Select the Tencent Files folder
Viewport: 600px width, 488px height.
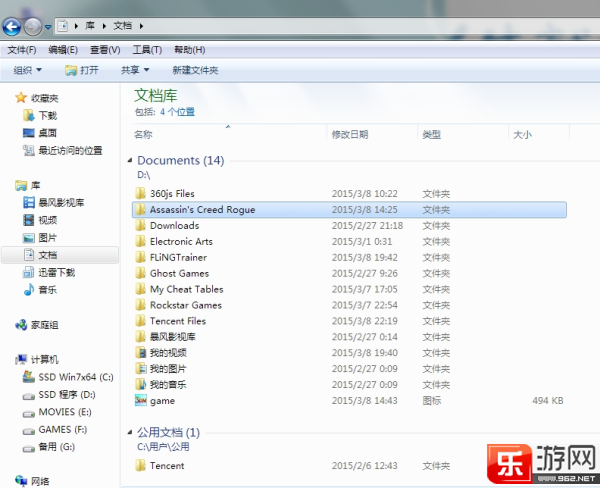pyautogui.click(x=349, y=321)
